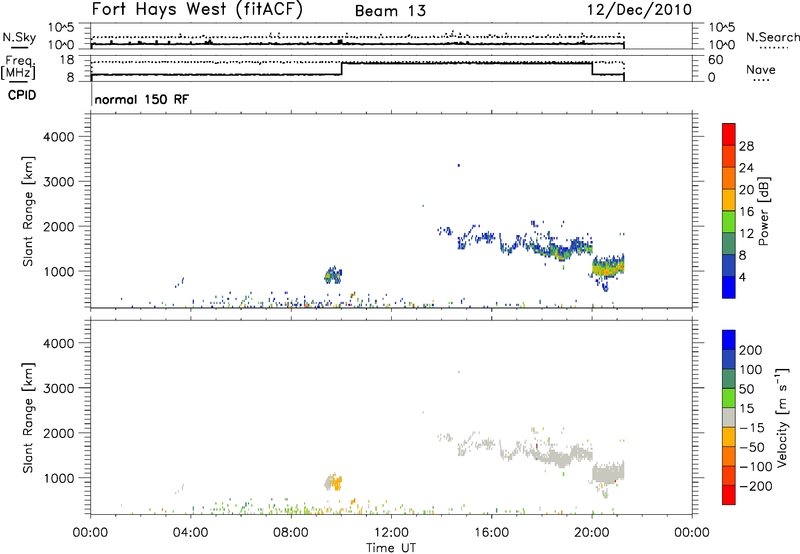
Task: Click the '12:00' time axis label
Action: [391, 533]
